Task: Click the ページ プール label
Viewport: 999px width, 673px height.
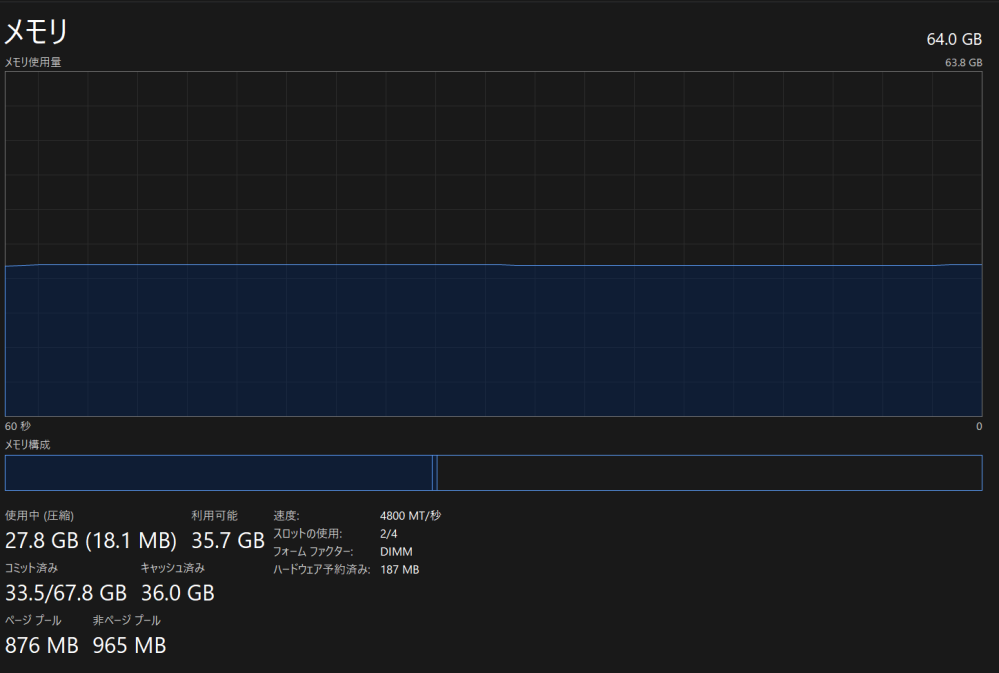Action: pos(33,620)
